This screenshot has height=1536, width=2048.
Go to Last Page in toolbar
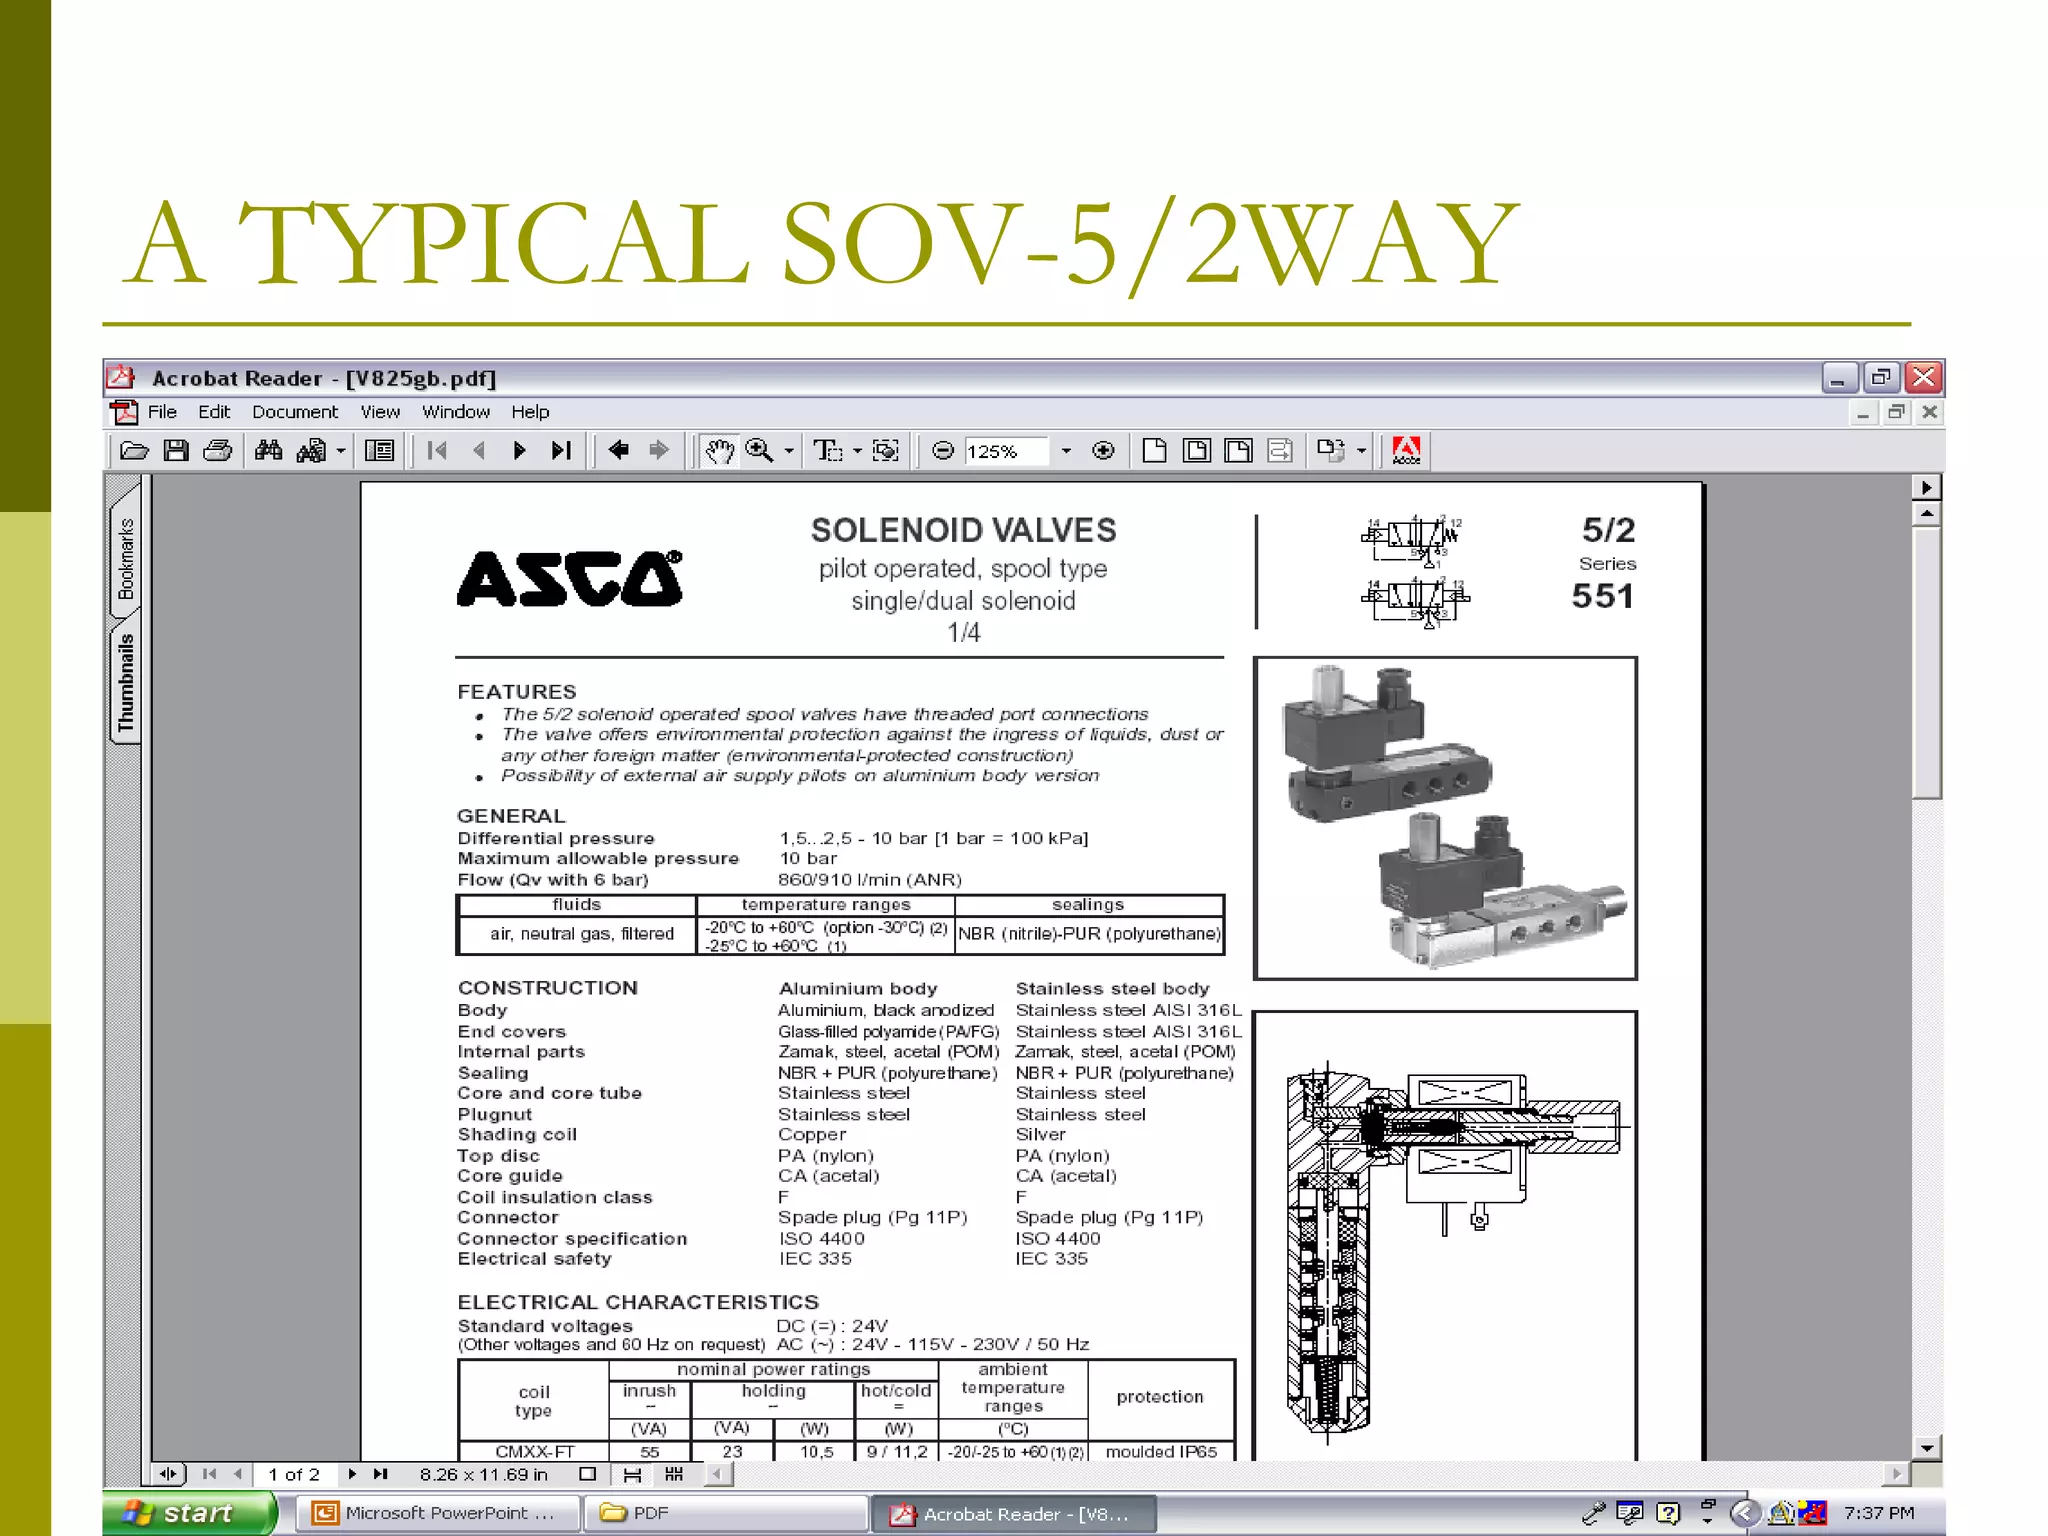click(561, 451)
